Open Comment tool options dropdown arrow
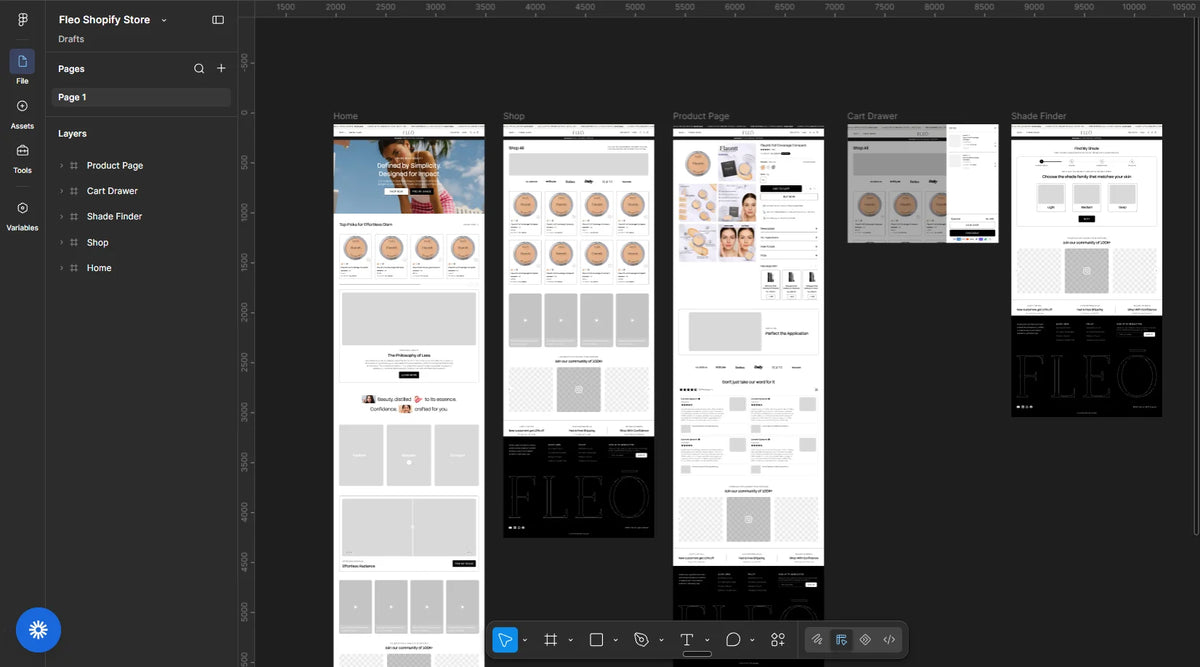Viewport: 1200px width, 667px height. click(x=752, y=641)
